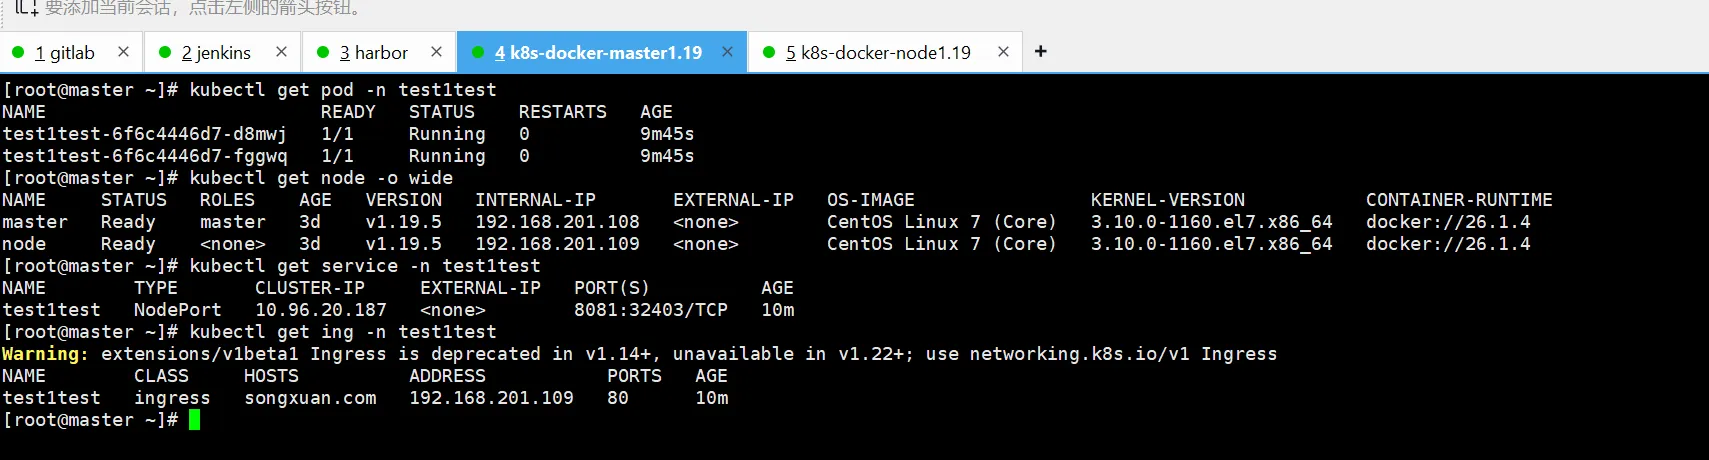This screenshot has height=460, width=1709.
Task: Switch to the gitlab session tab
Action: [65, 53]
